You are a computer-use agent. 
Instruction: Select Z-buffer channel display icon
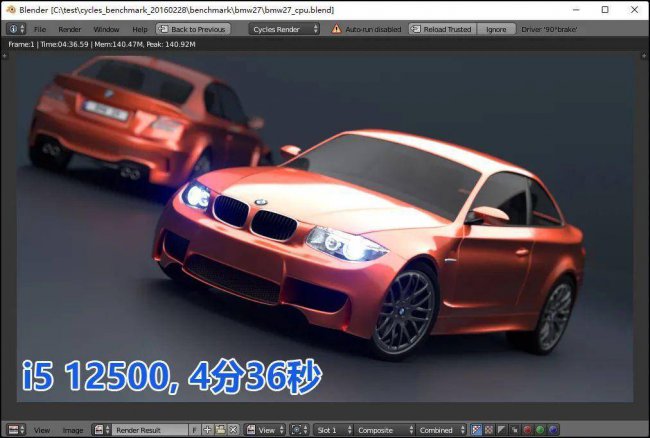click(x=514, y=430)
